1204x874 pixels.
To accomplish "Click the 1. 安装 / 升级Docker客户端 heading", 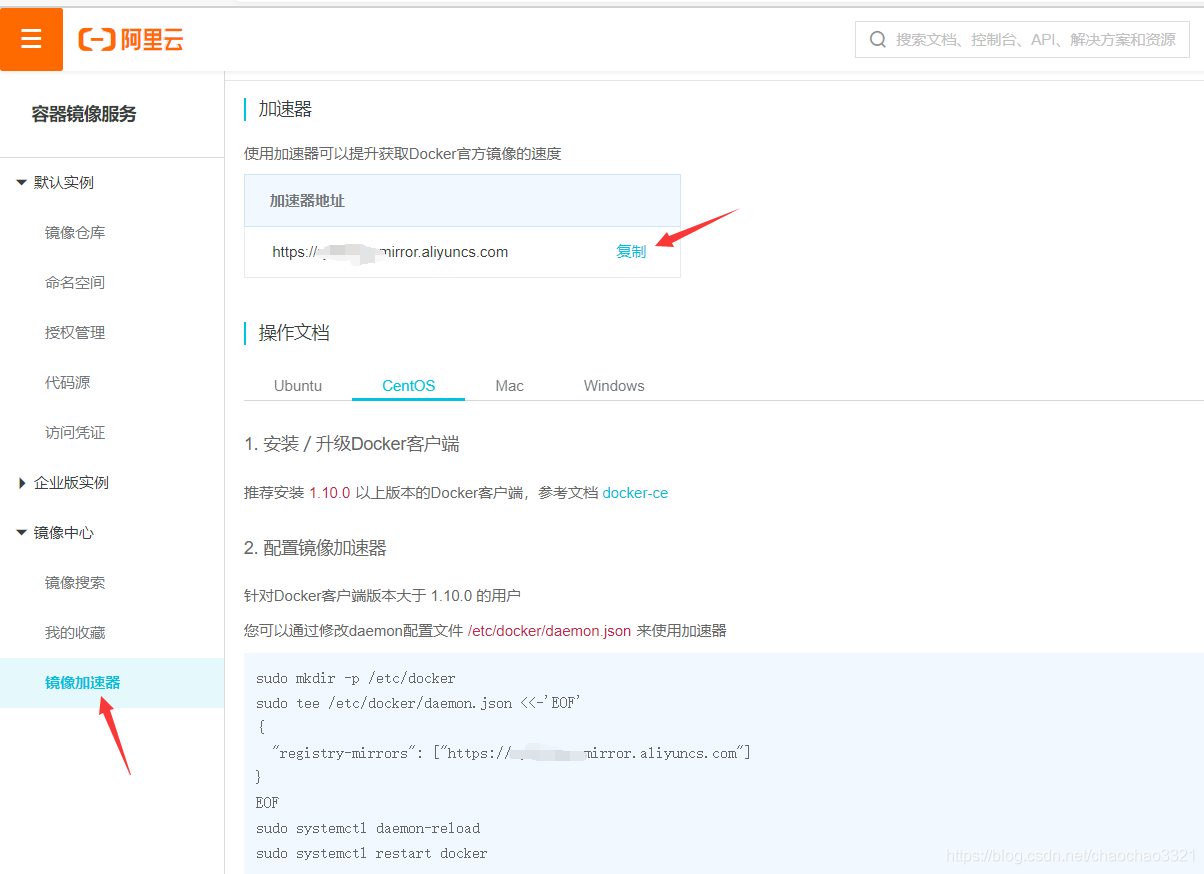I will pyautogui.click(x=352, y=444).
